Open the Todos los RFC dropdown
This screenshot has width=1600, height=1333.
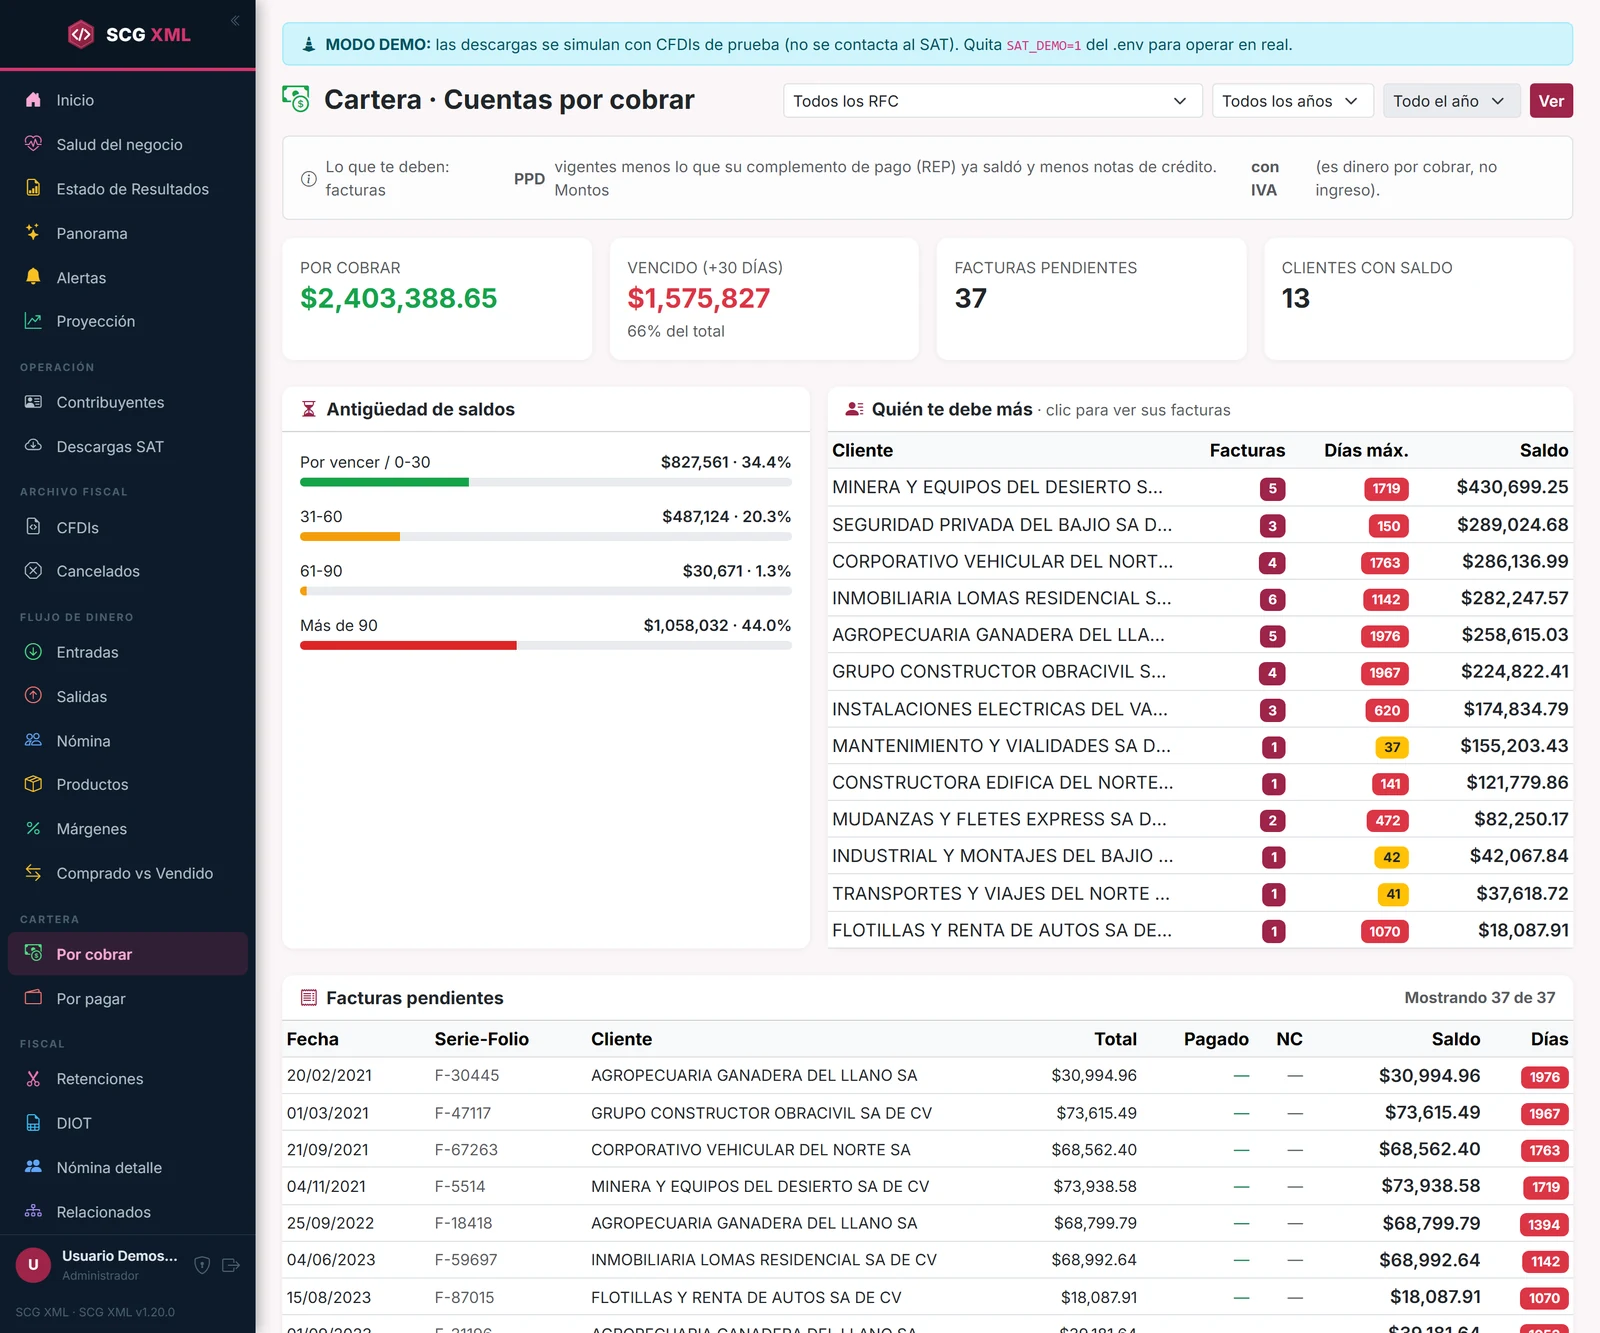click(x=992, y=101)
